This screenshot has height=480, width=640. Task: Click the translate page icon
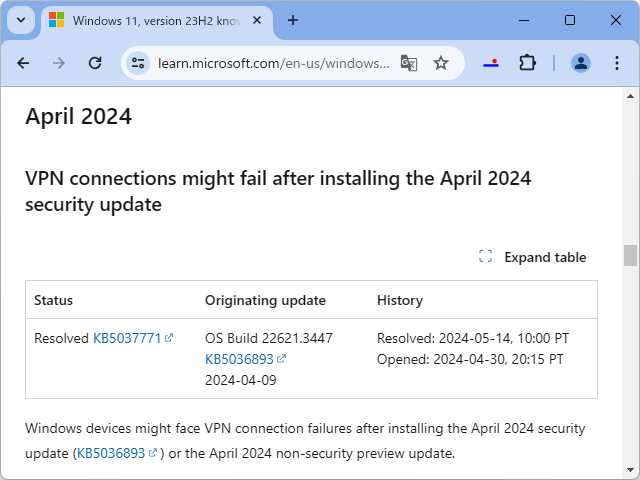[x=409, y=63]
